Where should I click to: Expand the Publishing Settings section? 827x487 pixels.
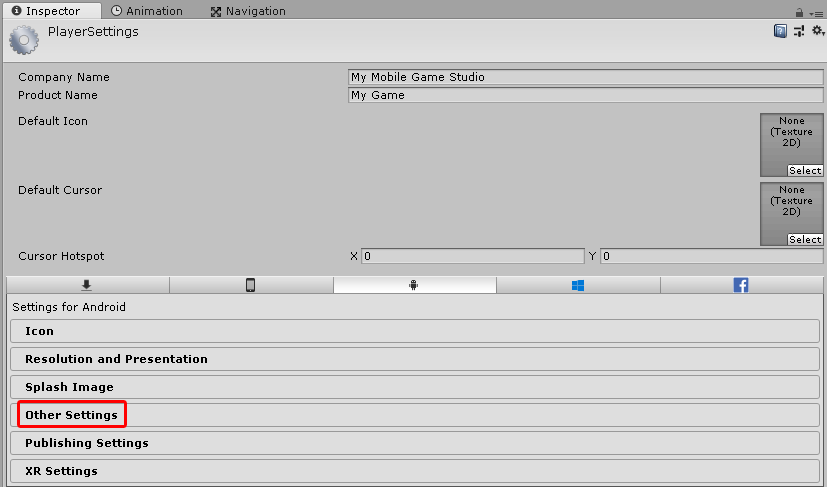pos(415,443)
